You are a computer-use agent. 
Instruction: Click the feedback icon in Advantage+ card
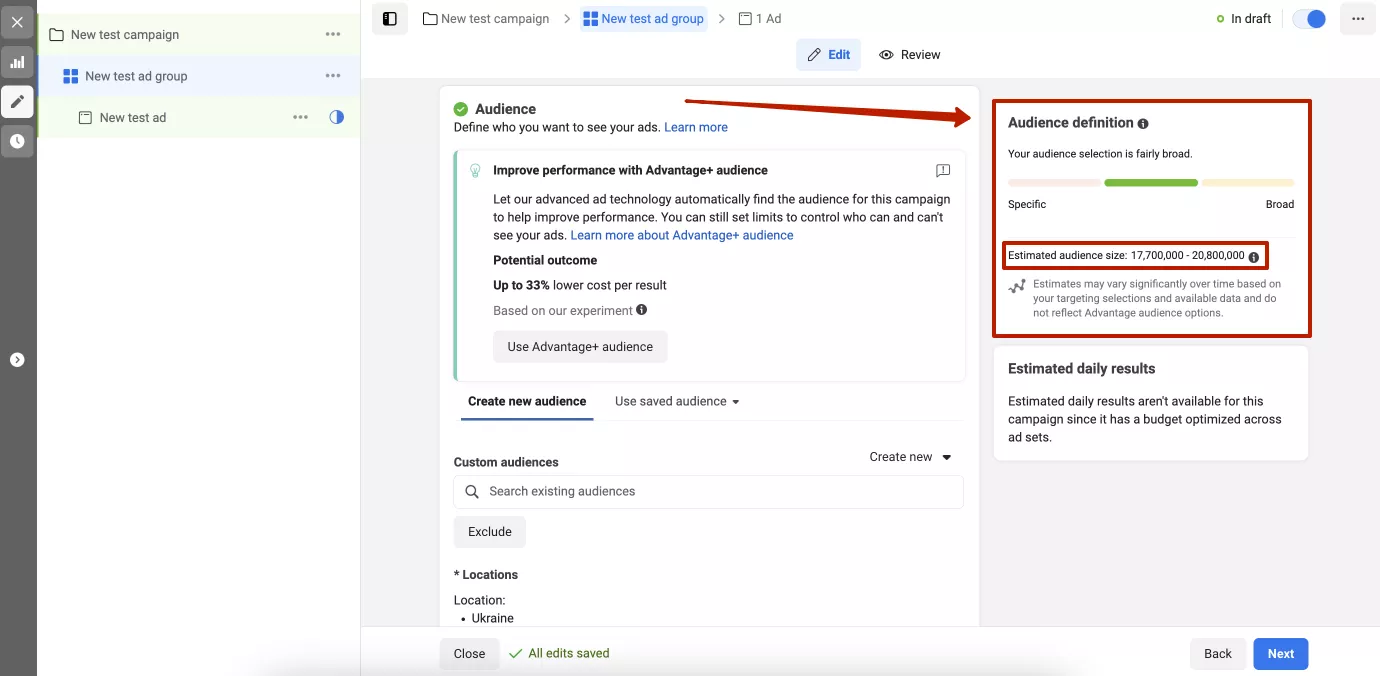pyautogui.click(x=943, y=171)
